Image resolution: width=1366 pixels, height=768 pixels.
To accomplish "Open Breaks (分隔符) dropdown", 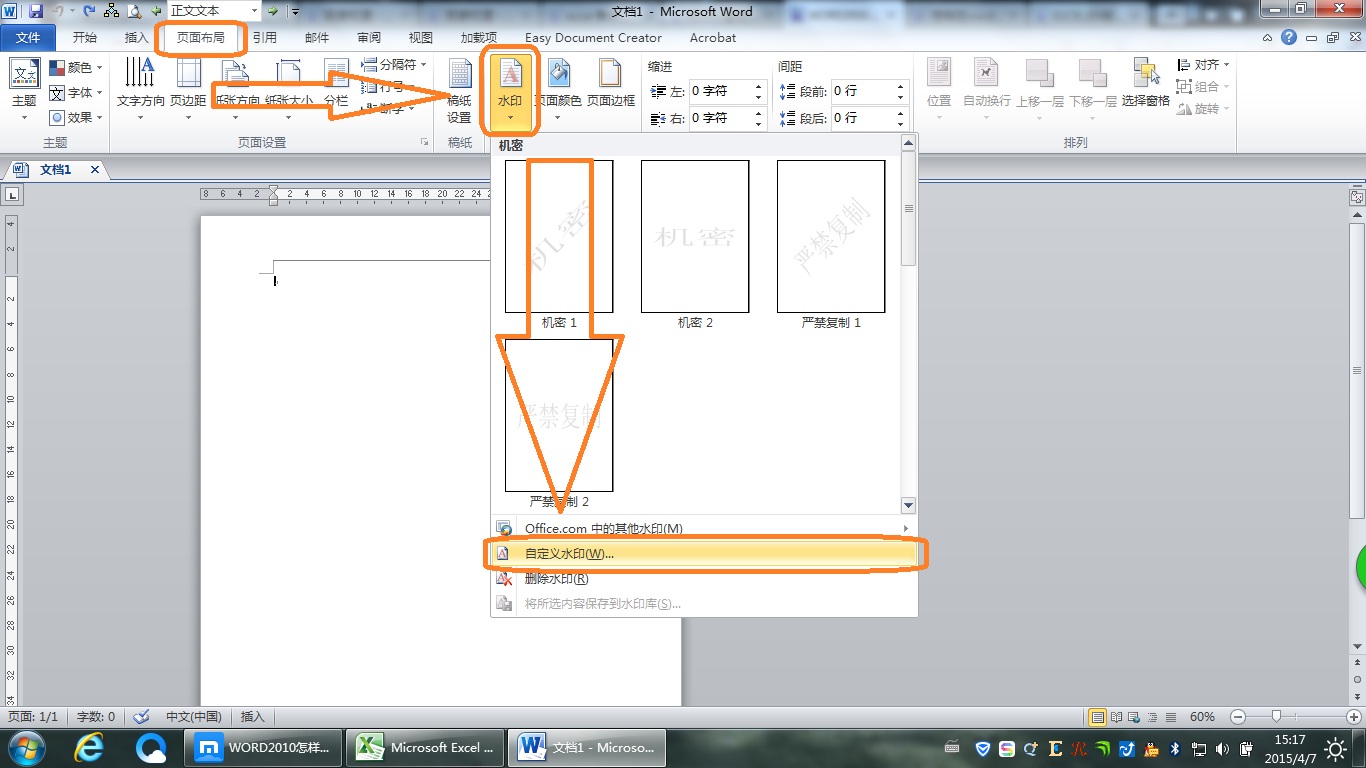I will coord(393,65).
